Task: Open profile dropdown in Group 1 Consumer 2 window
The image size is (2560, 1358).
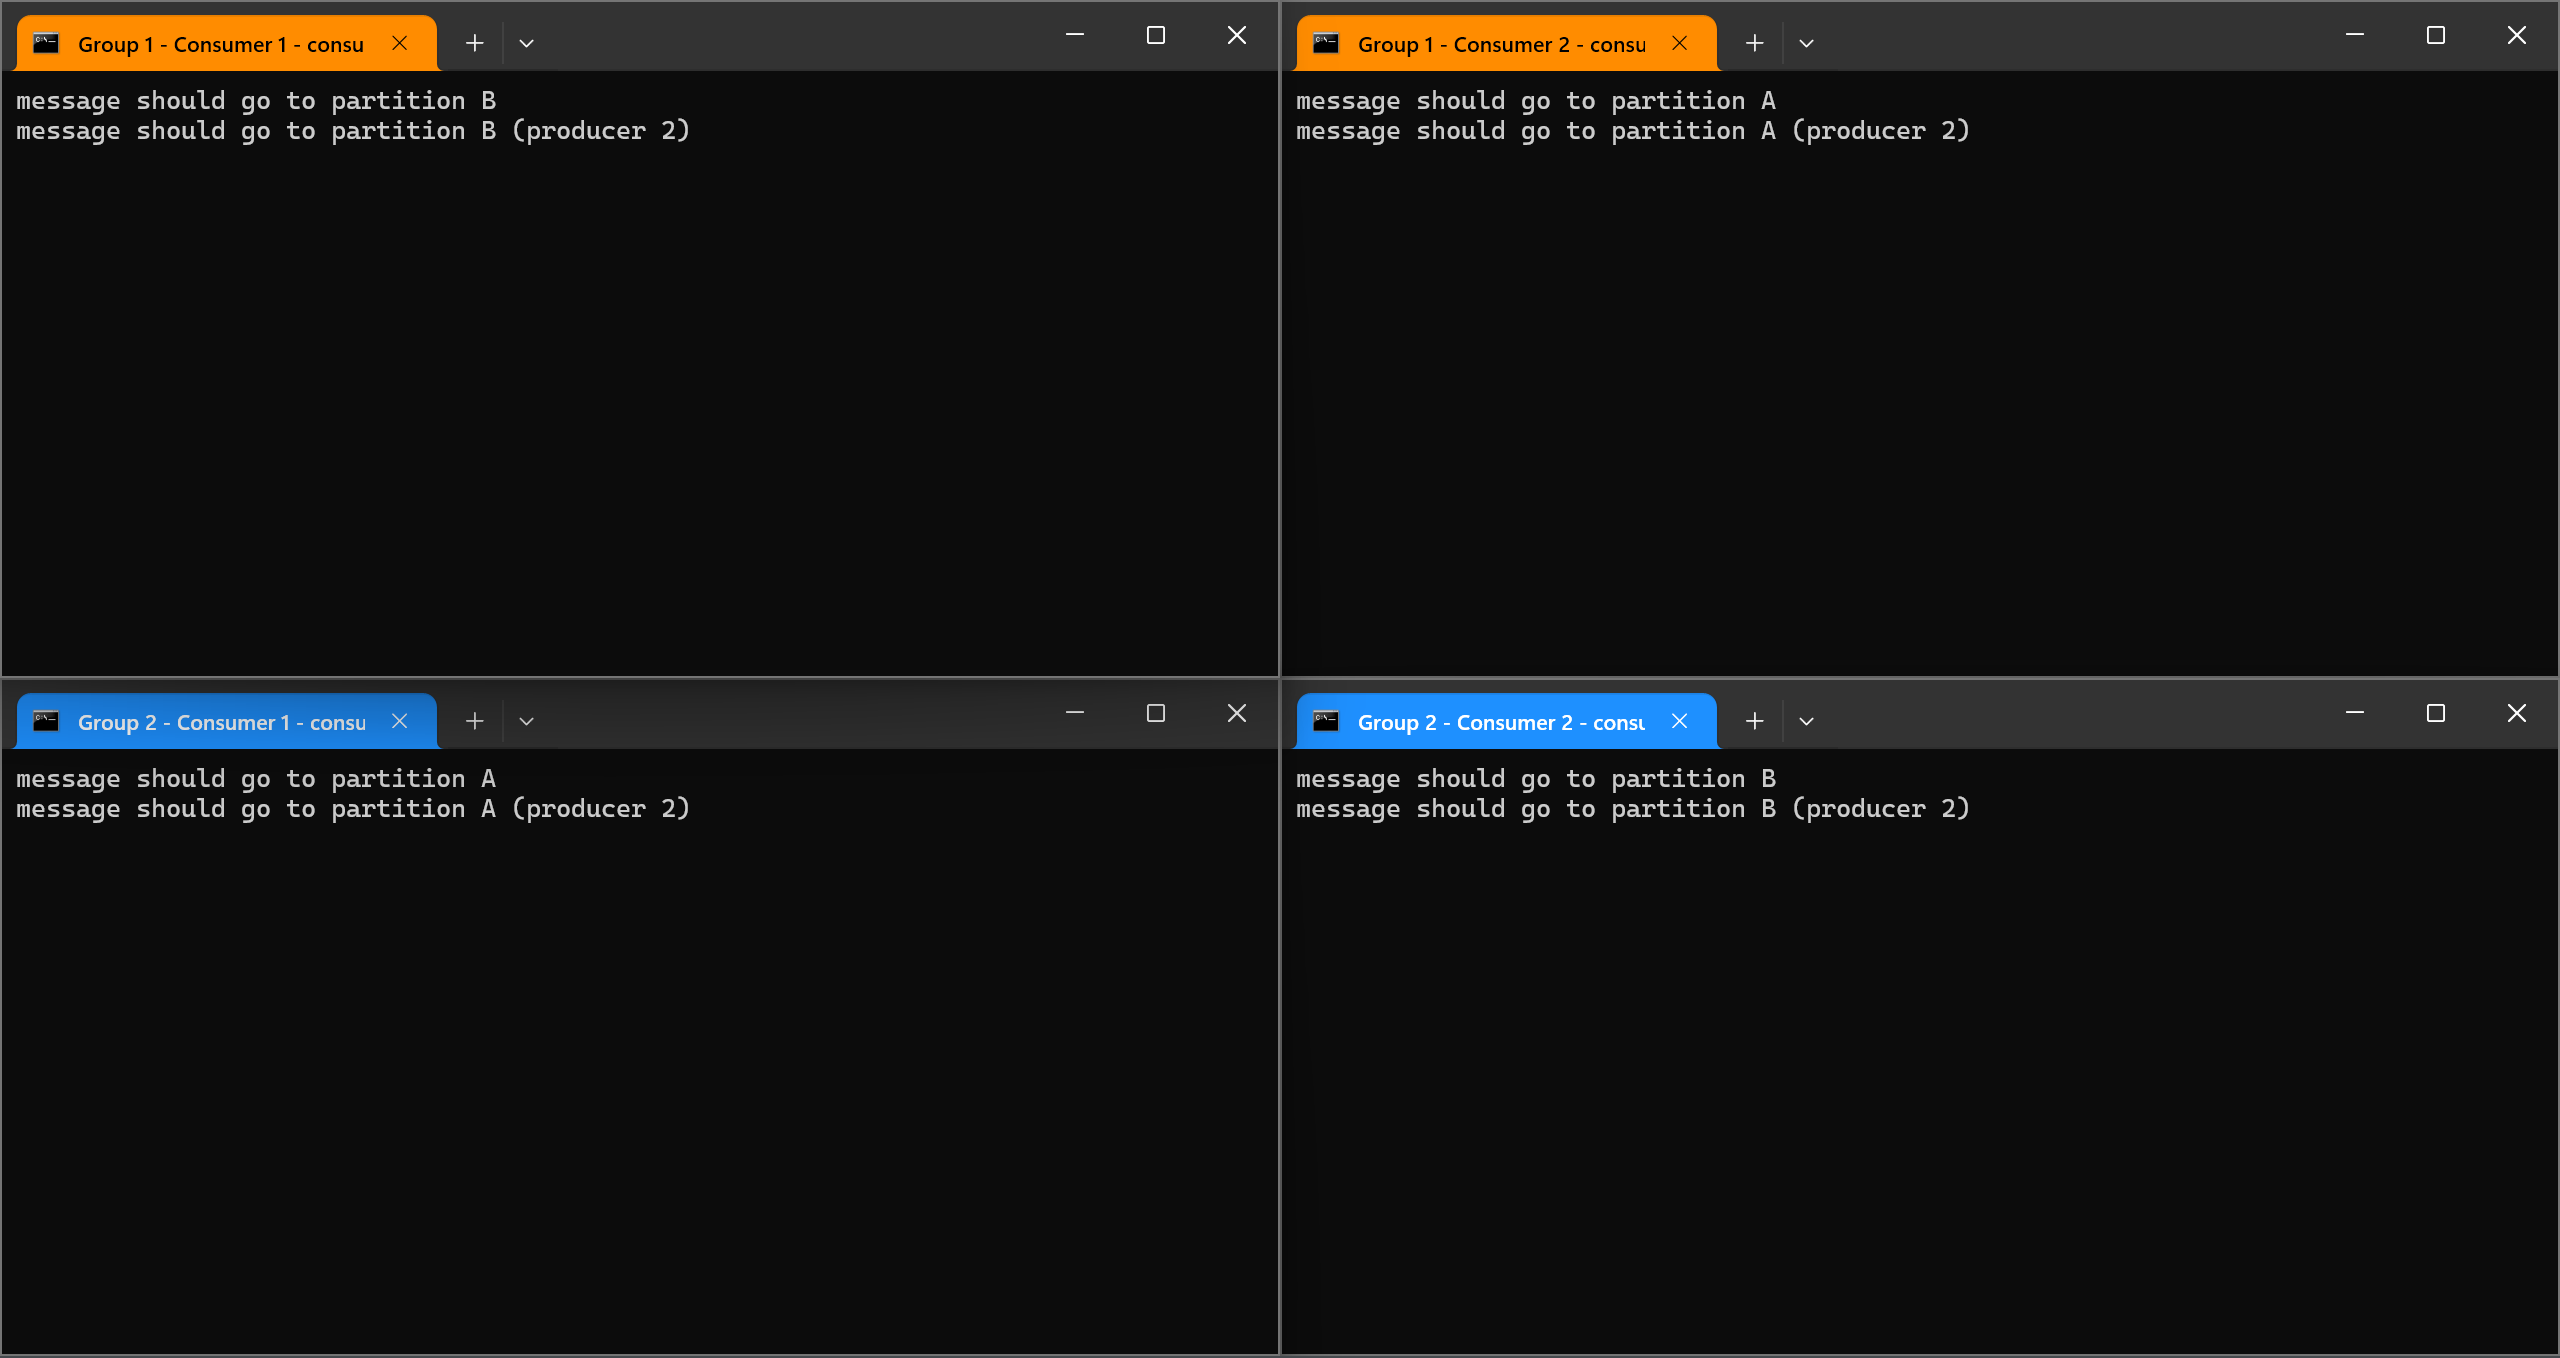Action: click(x=1807, y=43)
